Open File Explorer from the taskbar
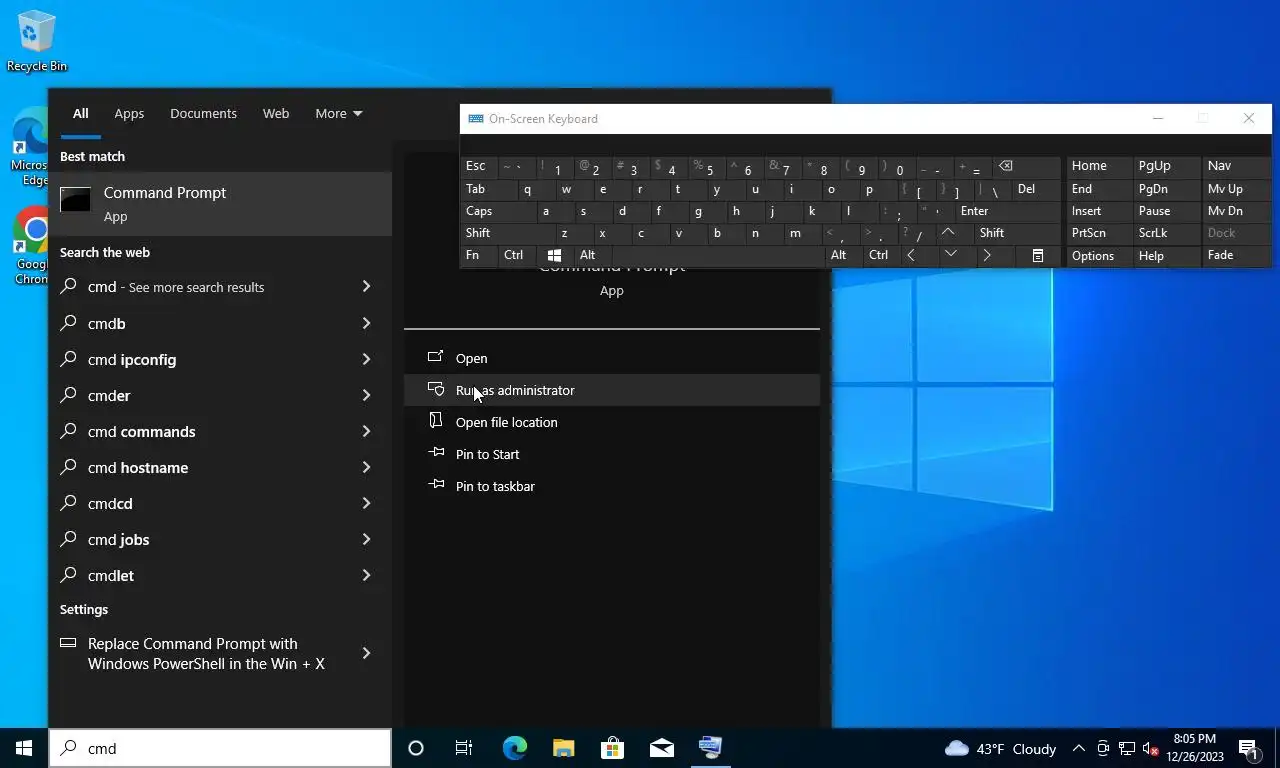The image size is (1280, 768). [563, 748]
